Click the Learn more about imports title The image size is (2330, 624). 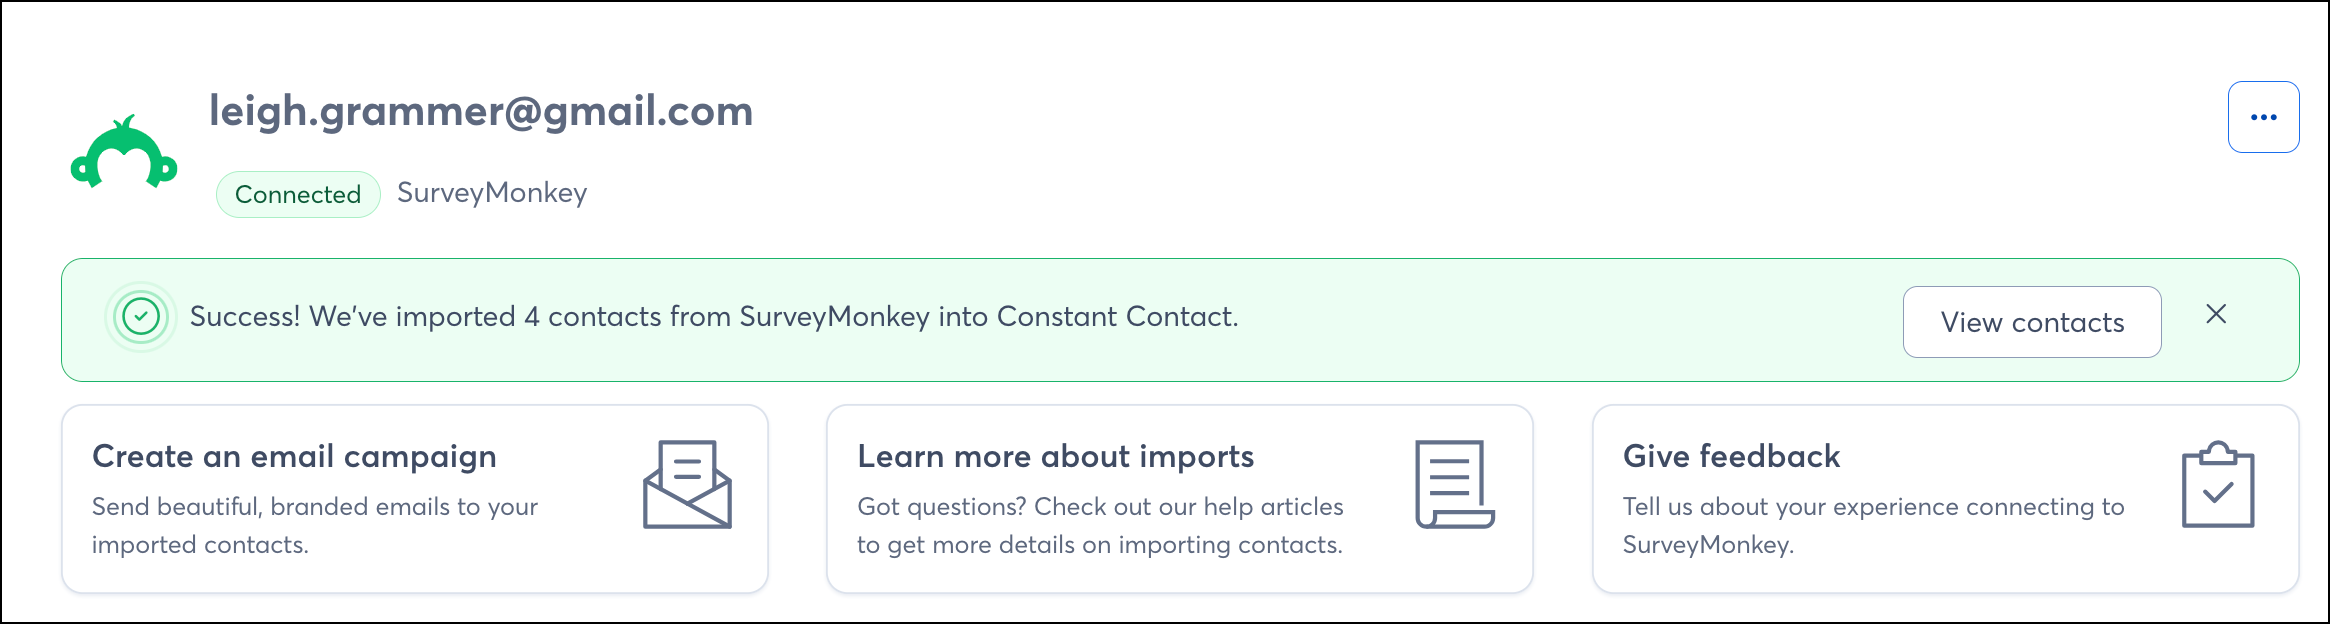coord(1055,456)
